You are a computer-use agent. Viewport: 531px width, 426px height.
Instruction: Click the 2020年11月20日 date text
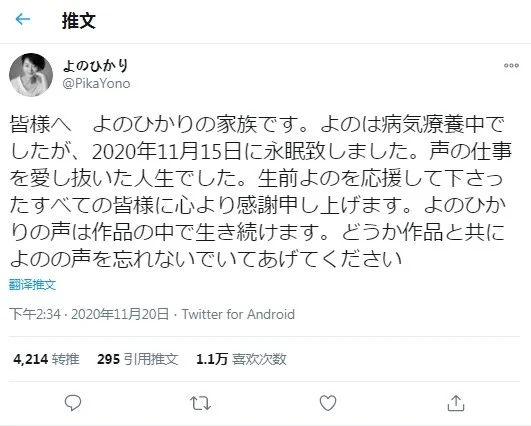(120, 314)
